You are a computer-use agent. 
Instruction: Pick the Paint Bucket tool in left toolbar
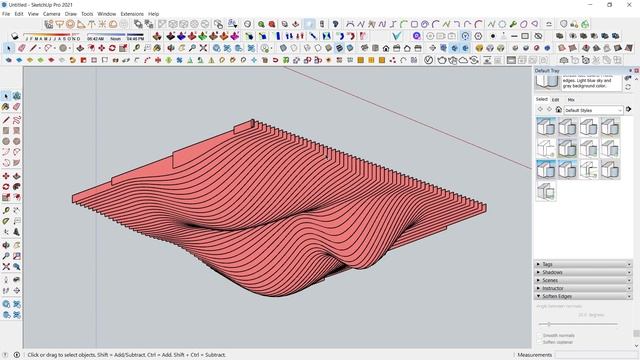6,107
